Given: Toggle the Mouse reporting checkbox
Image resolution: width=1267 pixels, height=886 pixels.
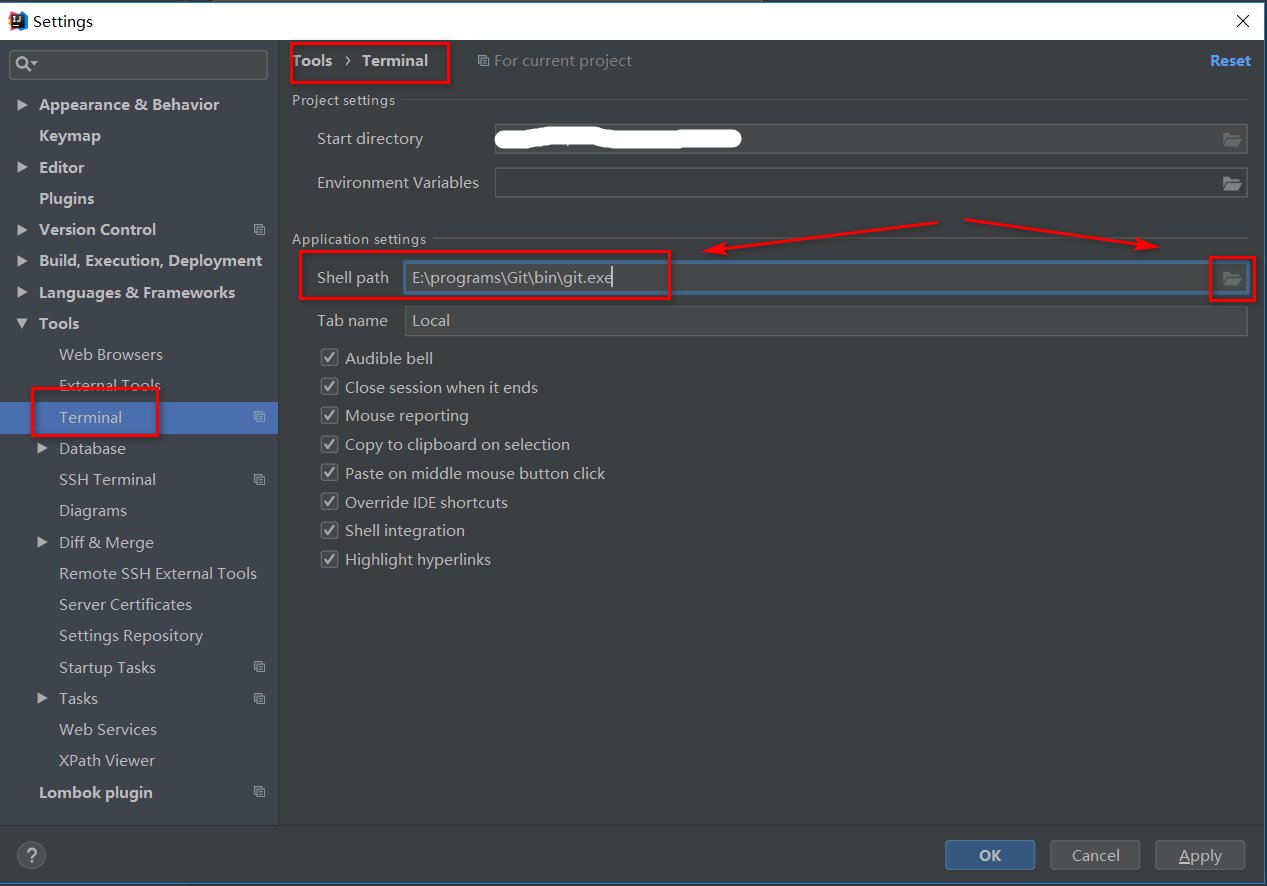Looking at the screenshot, I should [329, 415].
